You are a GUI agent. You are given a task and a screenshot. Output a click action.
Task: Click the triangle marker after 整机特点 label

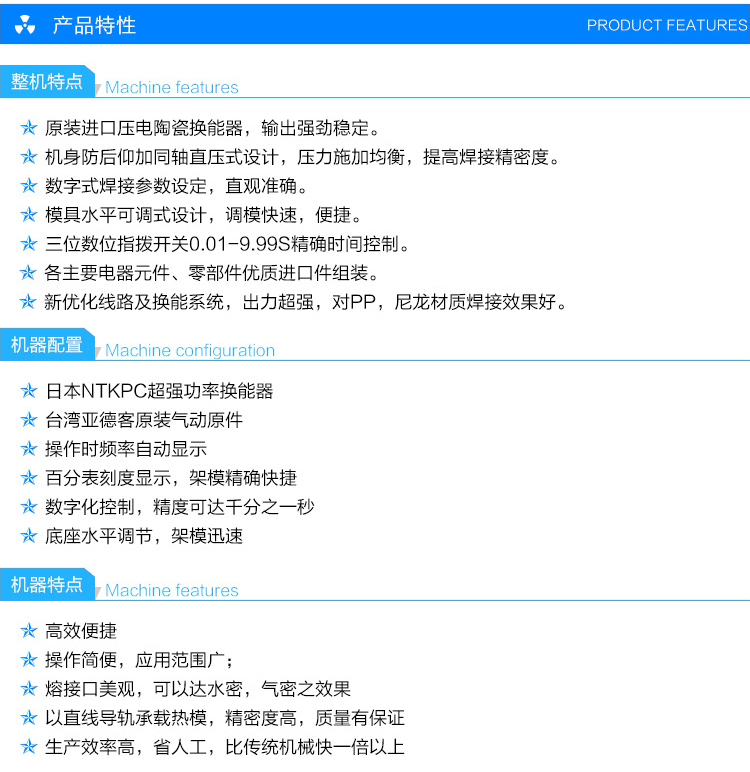tap(98, 89)
